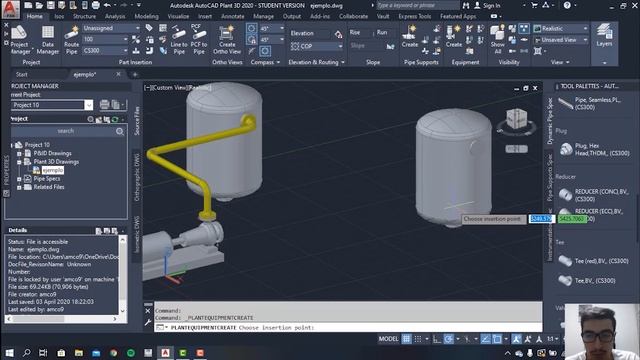The image size is (640, 360).
Task: Open the Orthographic DWG vertical tab
Action: (137, 177)
